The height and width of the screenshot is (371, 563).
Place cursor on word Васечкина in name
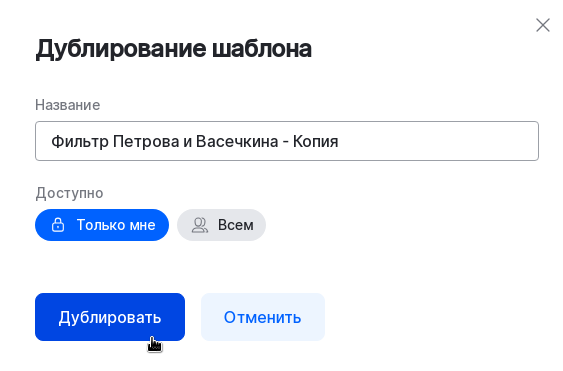pyautogui.click(x=237, y=142)
